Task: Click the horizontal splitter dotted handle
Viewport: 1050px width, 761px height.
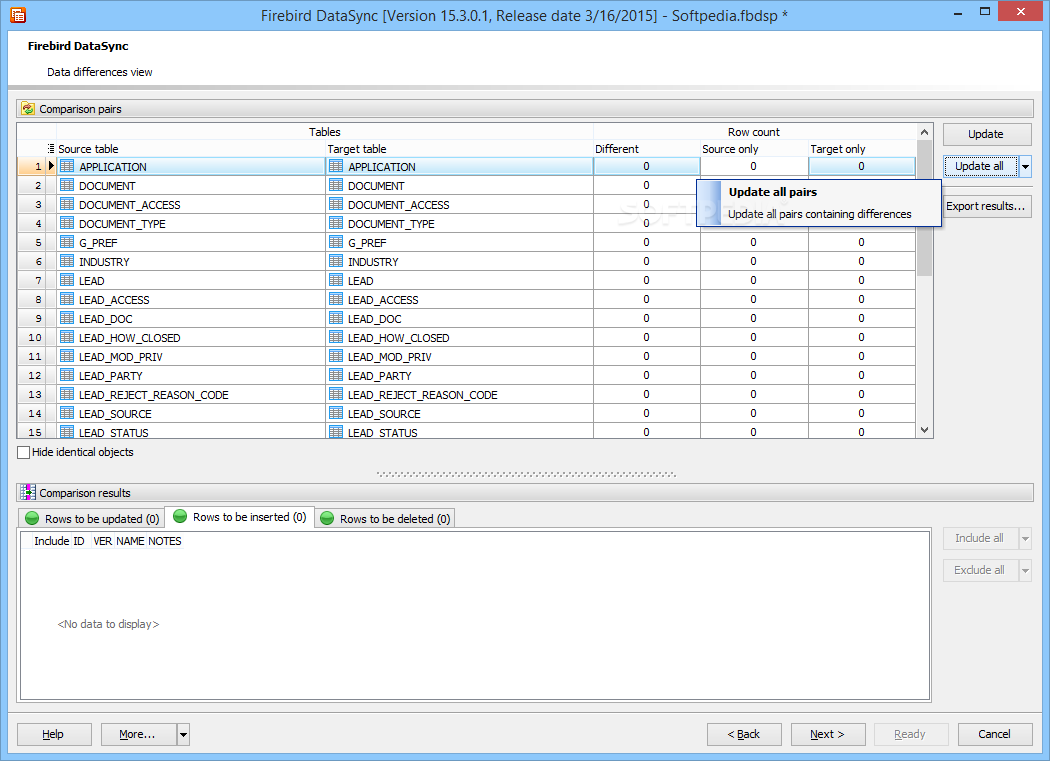Action: pos(526,474)
